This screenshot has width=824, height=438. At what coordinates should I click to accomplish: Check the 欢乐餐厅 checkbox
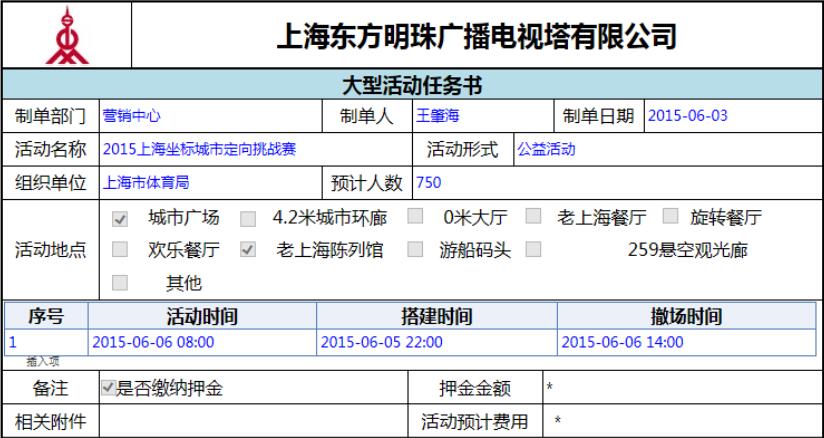coord(120,249)
